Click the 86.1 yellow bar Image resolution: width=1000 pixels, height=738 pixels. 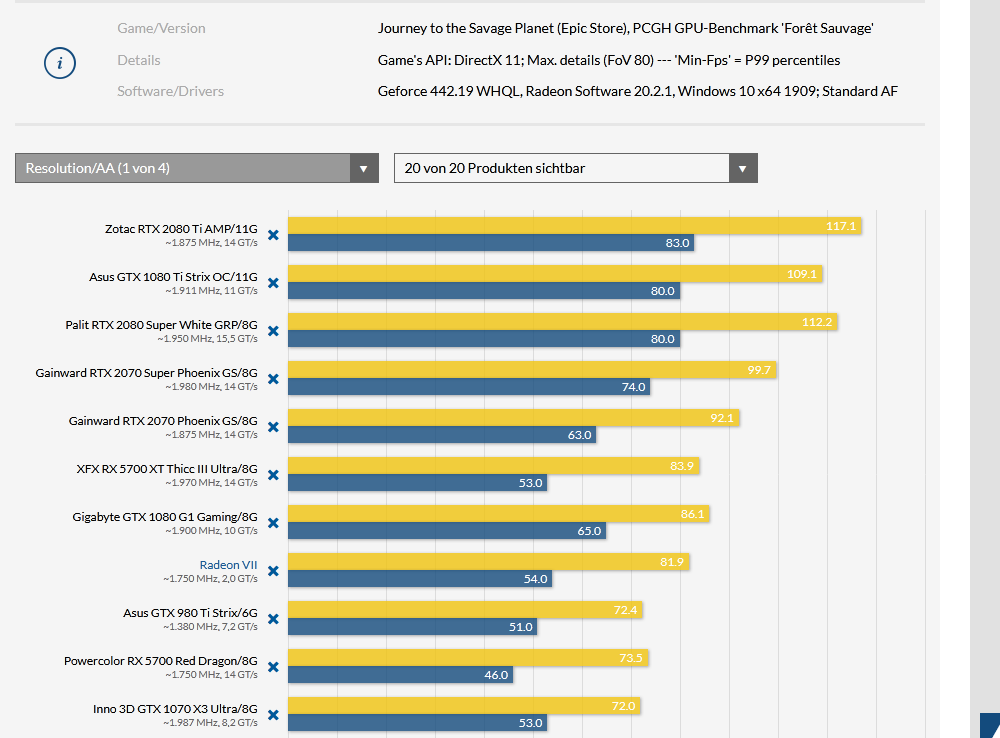click(x=499, y=513)
